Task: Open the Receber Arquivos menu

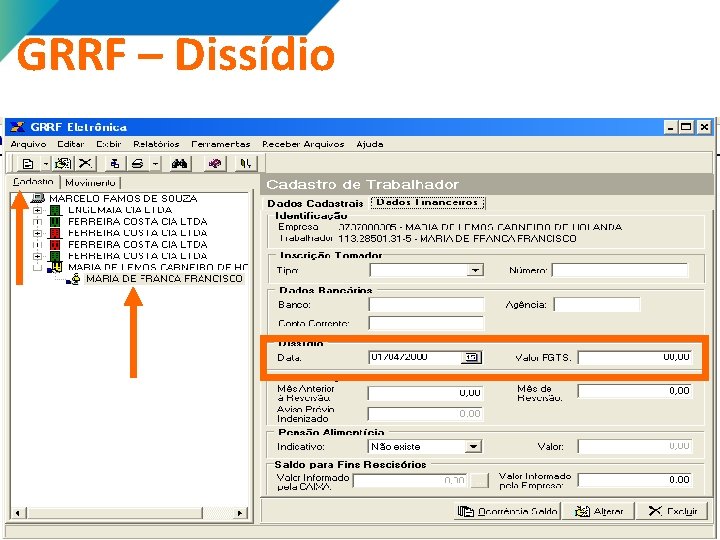Action: [303, 144]
